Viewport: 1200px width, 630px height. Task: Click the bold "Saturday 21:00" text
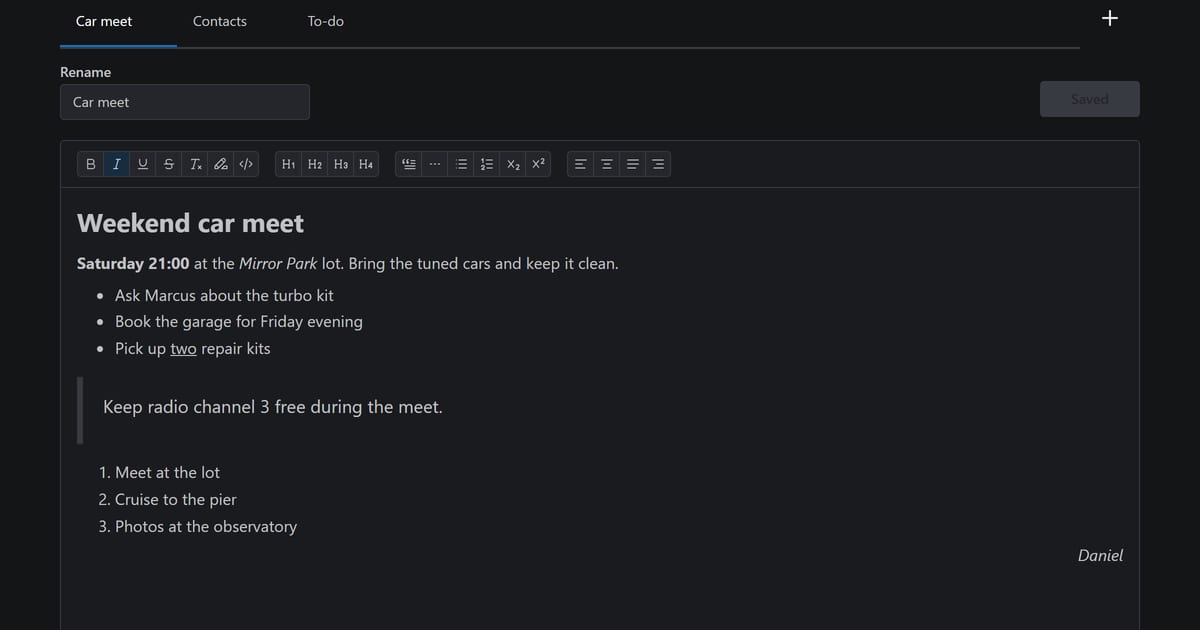pos(133,264)
